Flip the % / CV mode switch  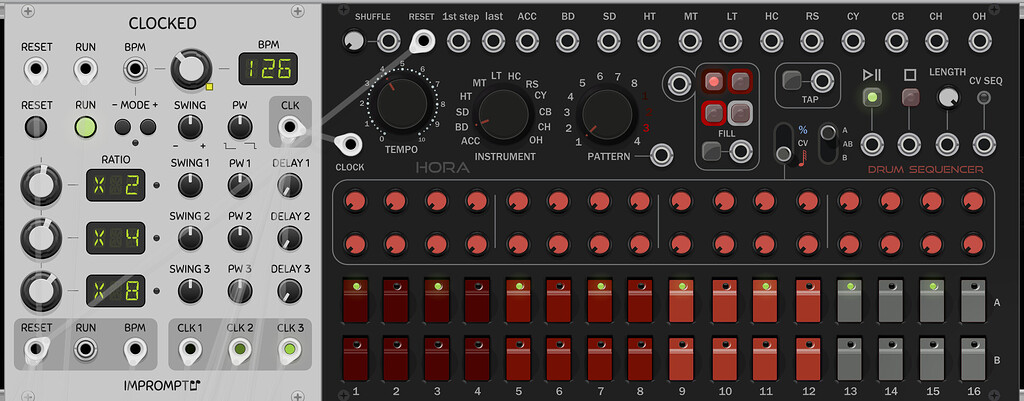782,143
